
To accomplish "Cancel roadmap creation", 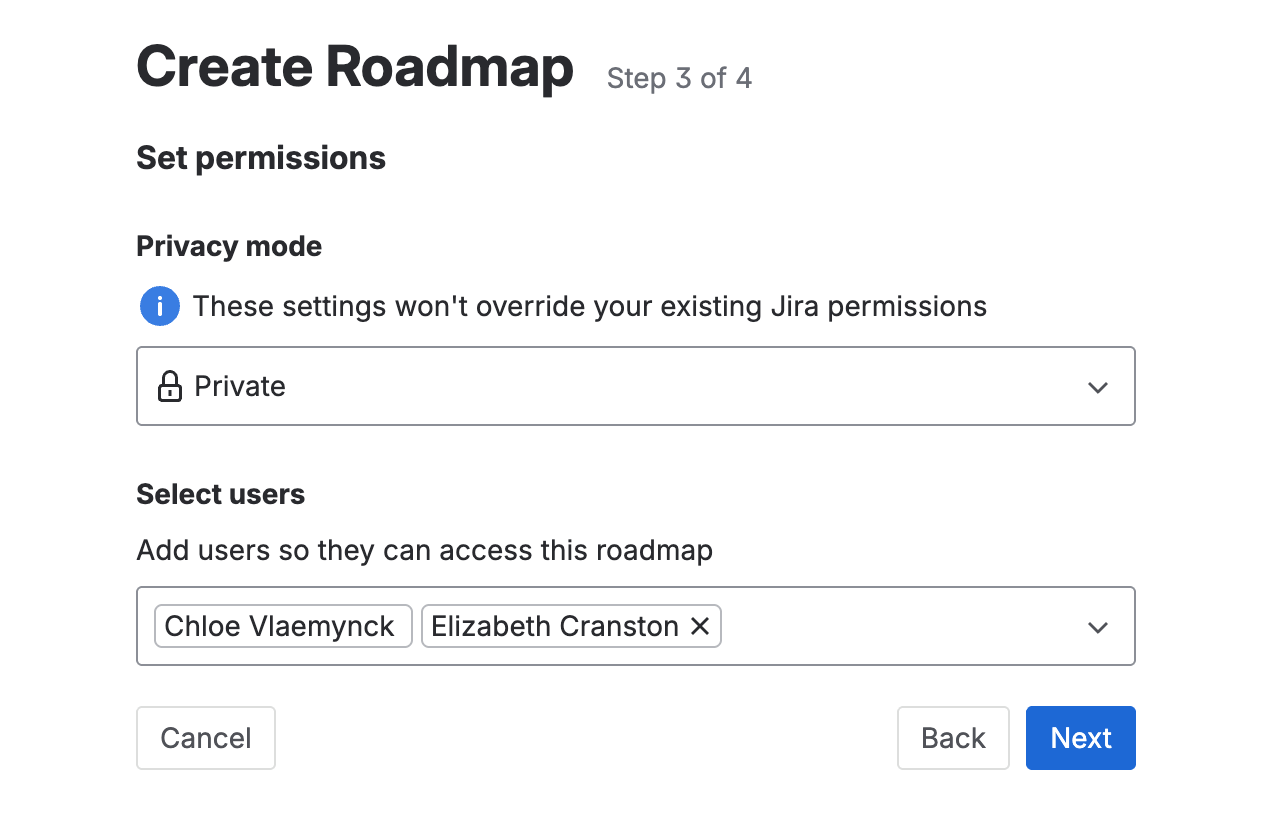I will [206, 738].
